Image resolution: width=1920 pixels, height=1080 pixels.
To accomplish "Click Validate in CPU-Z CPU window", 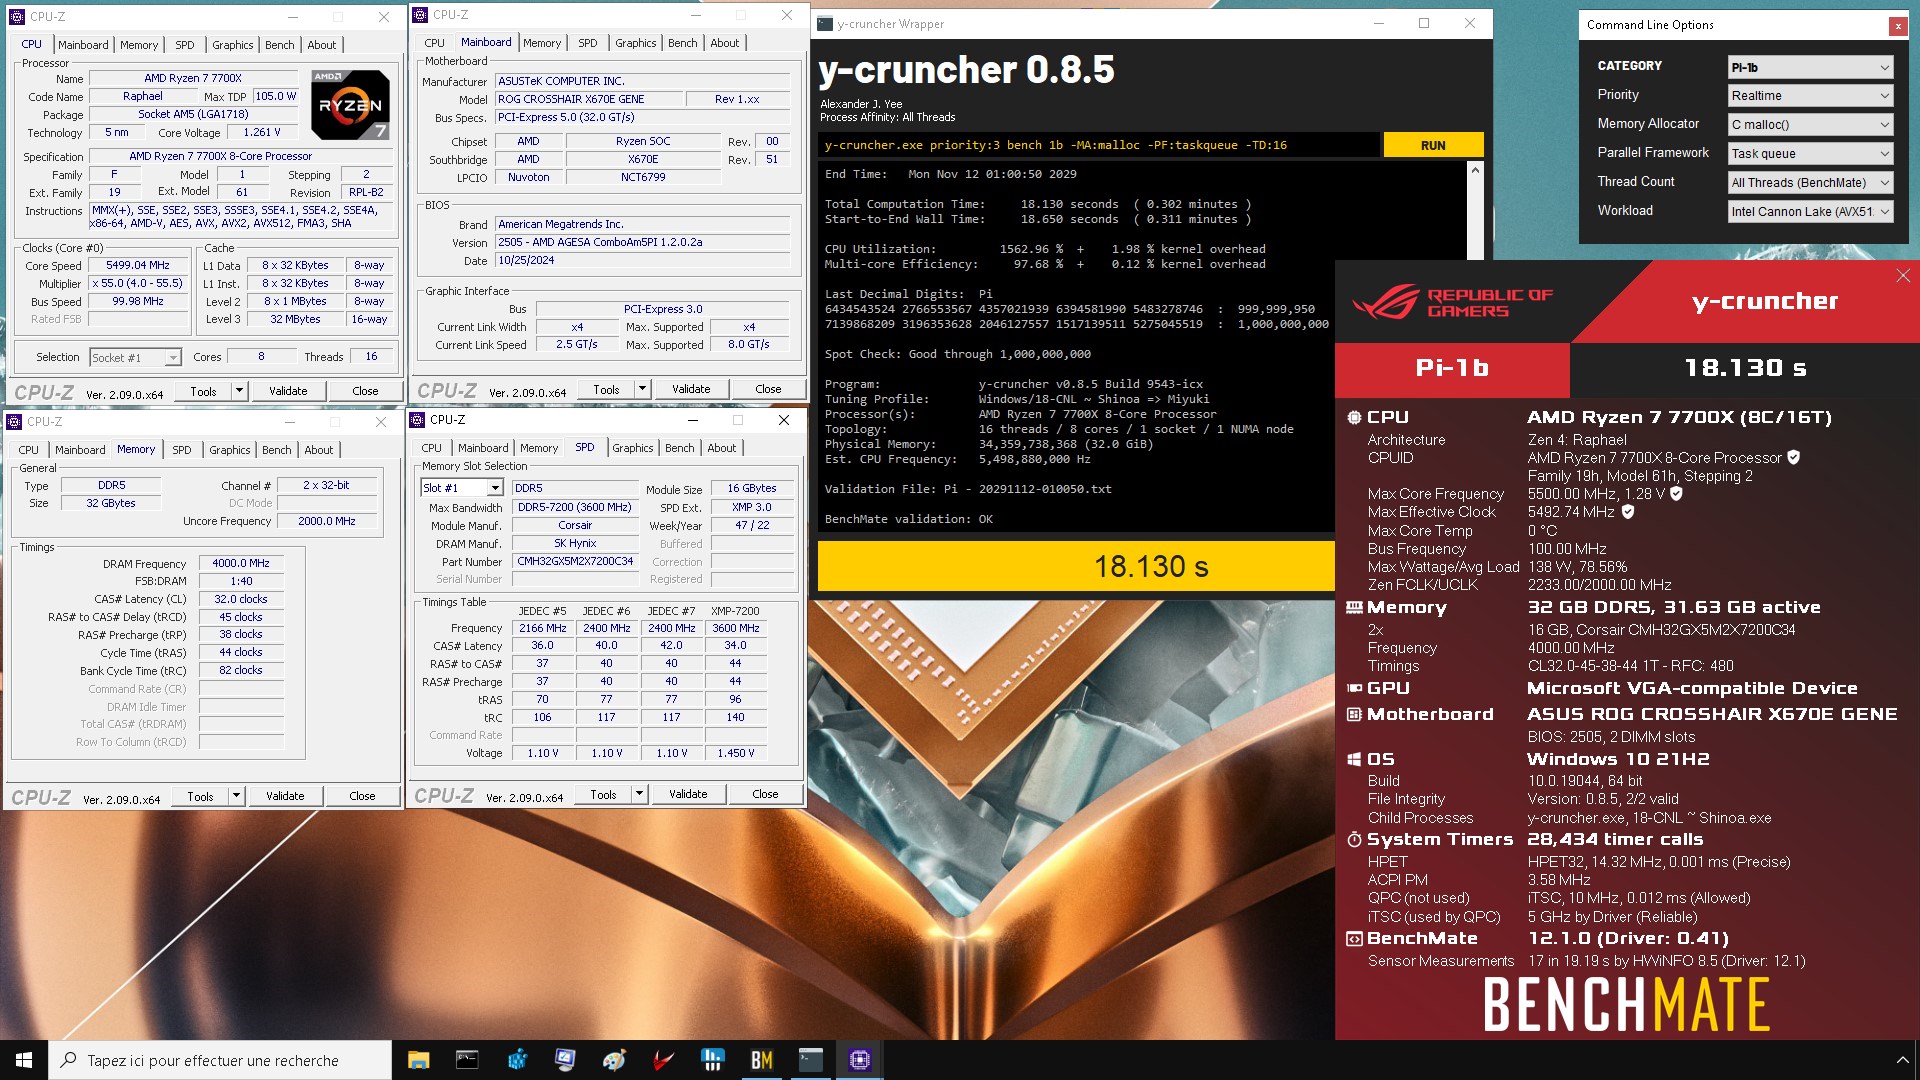I will click(288, 391).
